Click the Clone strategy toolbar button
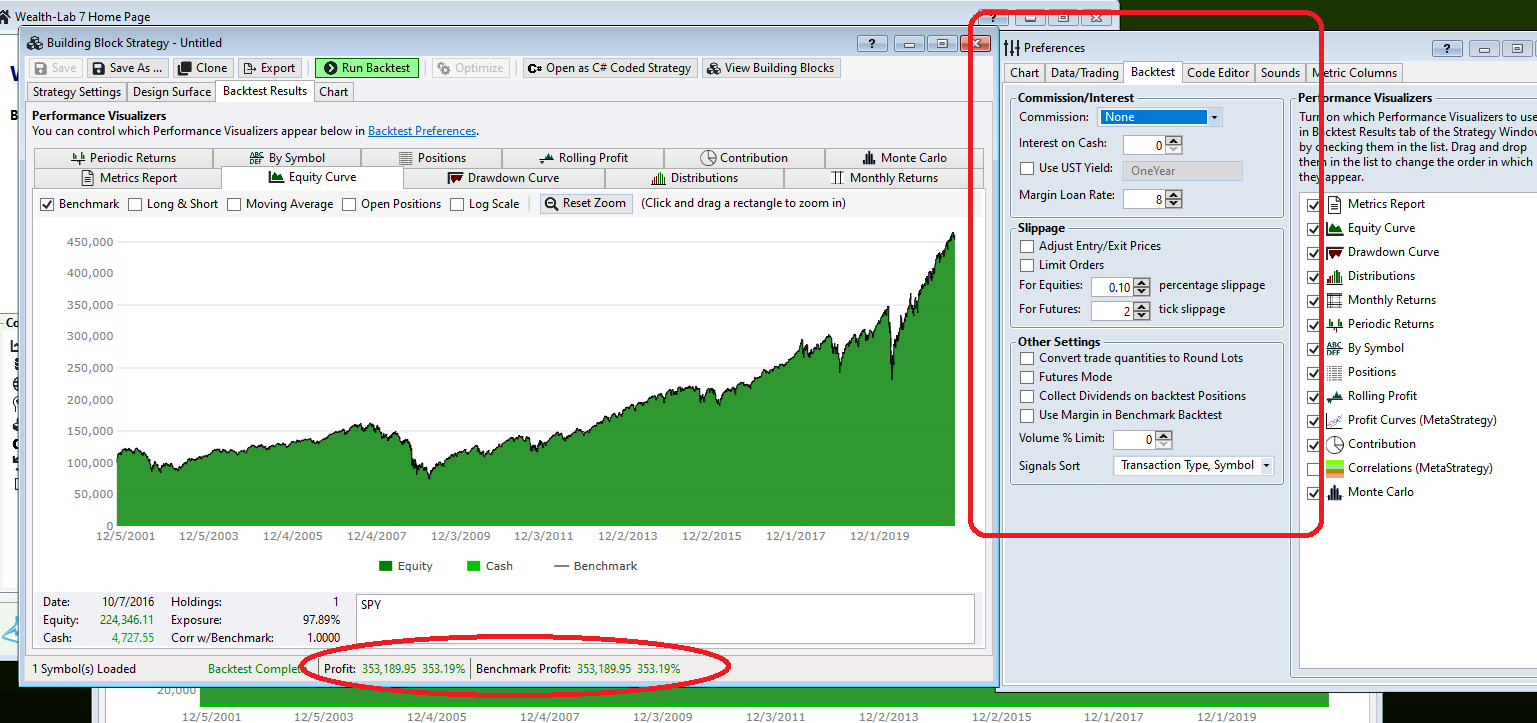1537x723 pixels. pos(203,68)
